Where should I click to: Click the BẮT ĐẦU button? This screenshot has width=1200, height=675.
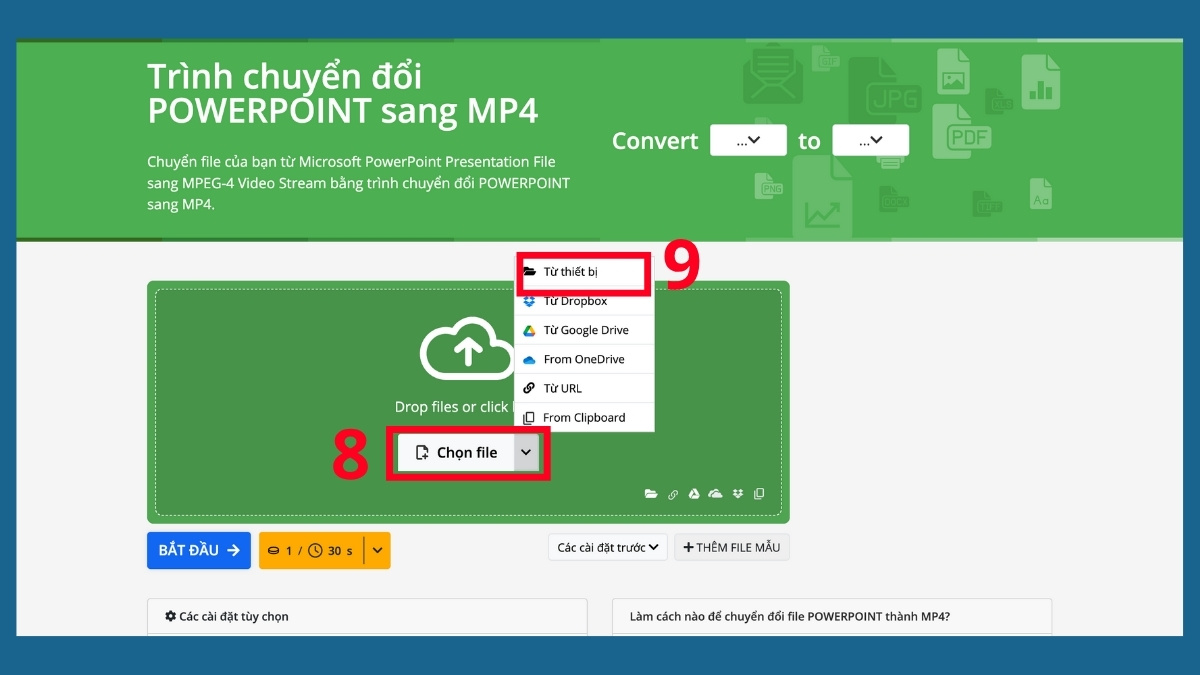[x=198, y=550]
